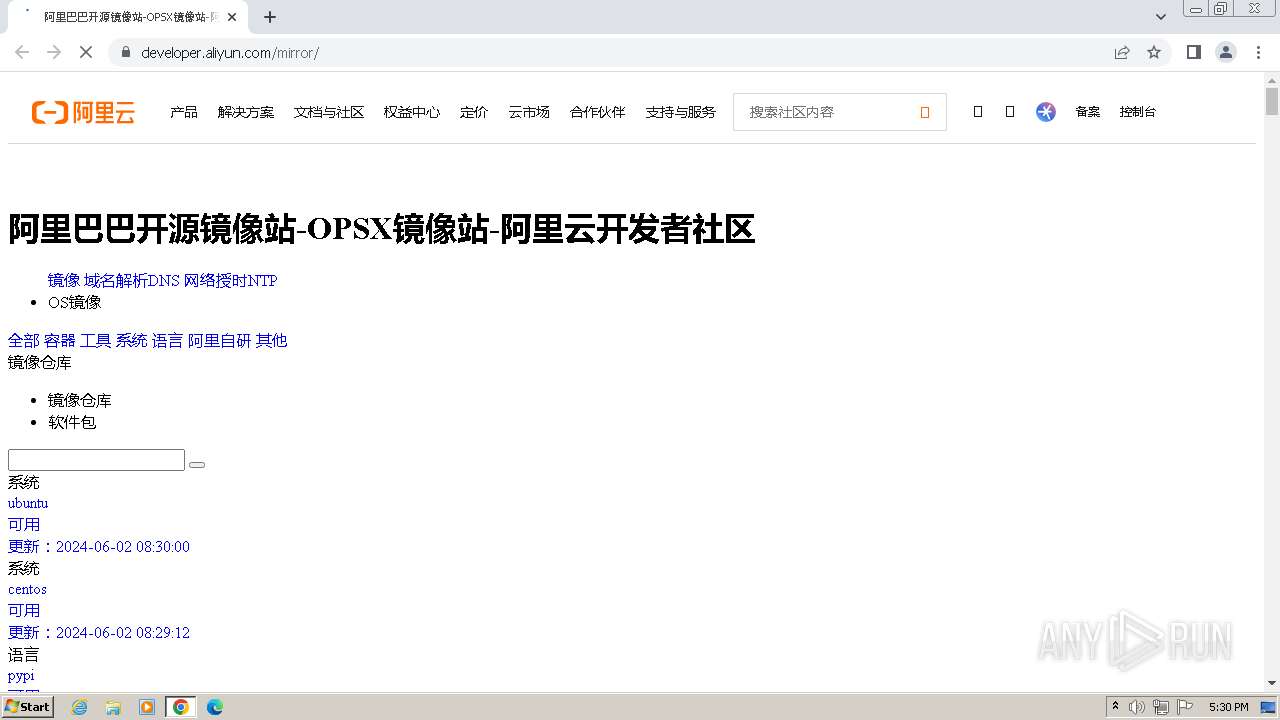Viewport: 1280px width, 720px height.
Task: Go back using the browser back arrow
Action: tap(22, 52)
